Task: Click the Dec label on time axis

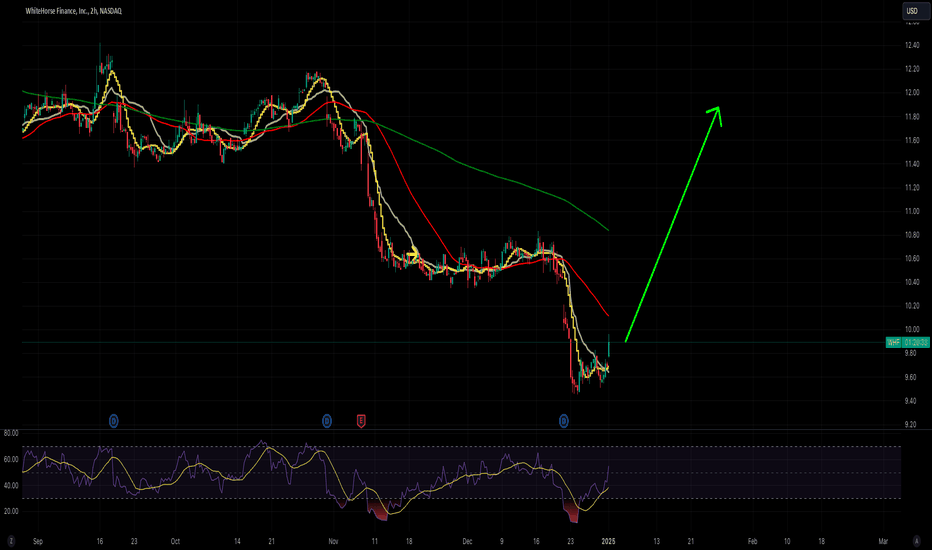Action: tap(467, 542)
